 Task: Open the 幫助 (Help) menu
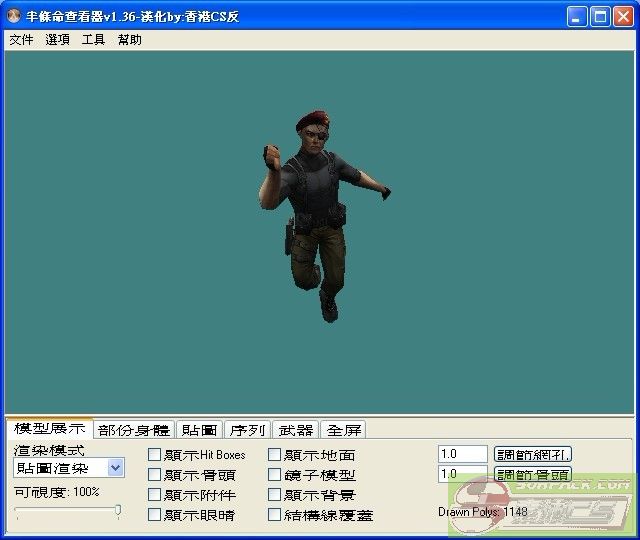coord(129,40)
